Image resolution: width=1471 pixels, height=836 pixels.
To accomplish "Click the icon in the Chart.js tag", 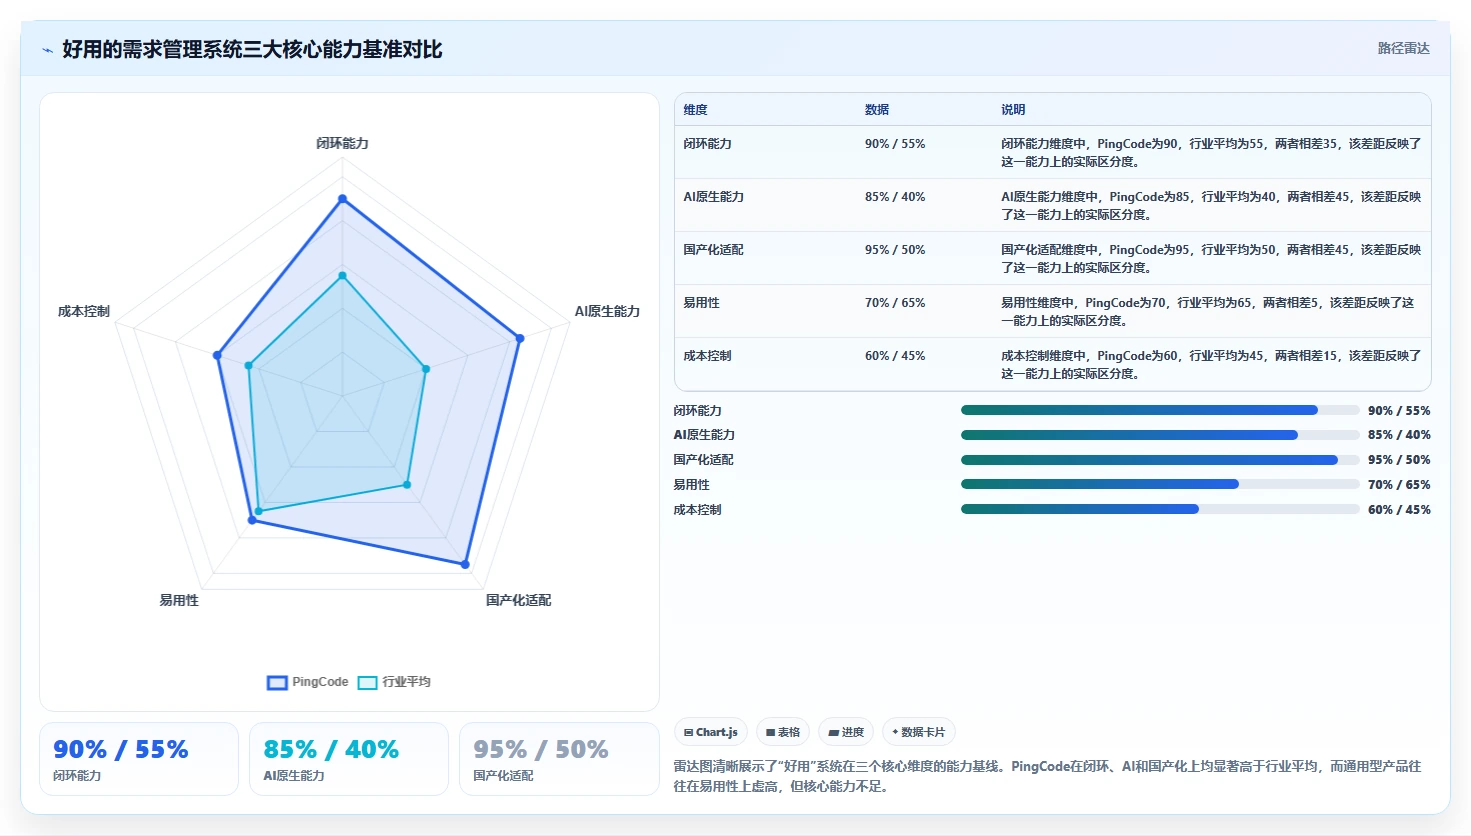I will click(x=688, y=732).
